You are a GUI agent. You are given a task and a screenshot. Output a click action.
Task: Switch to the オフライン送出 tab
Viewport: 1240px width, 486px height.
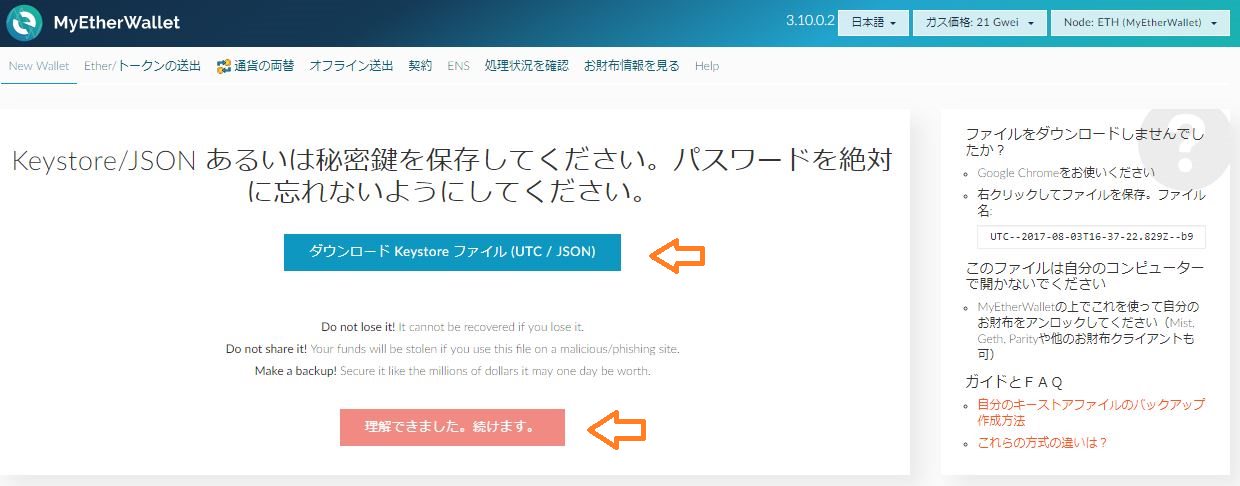351,66
